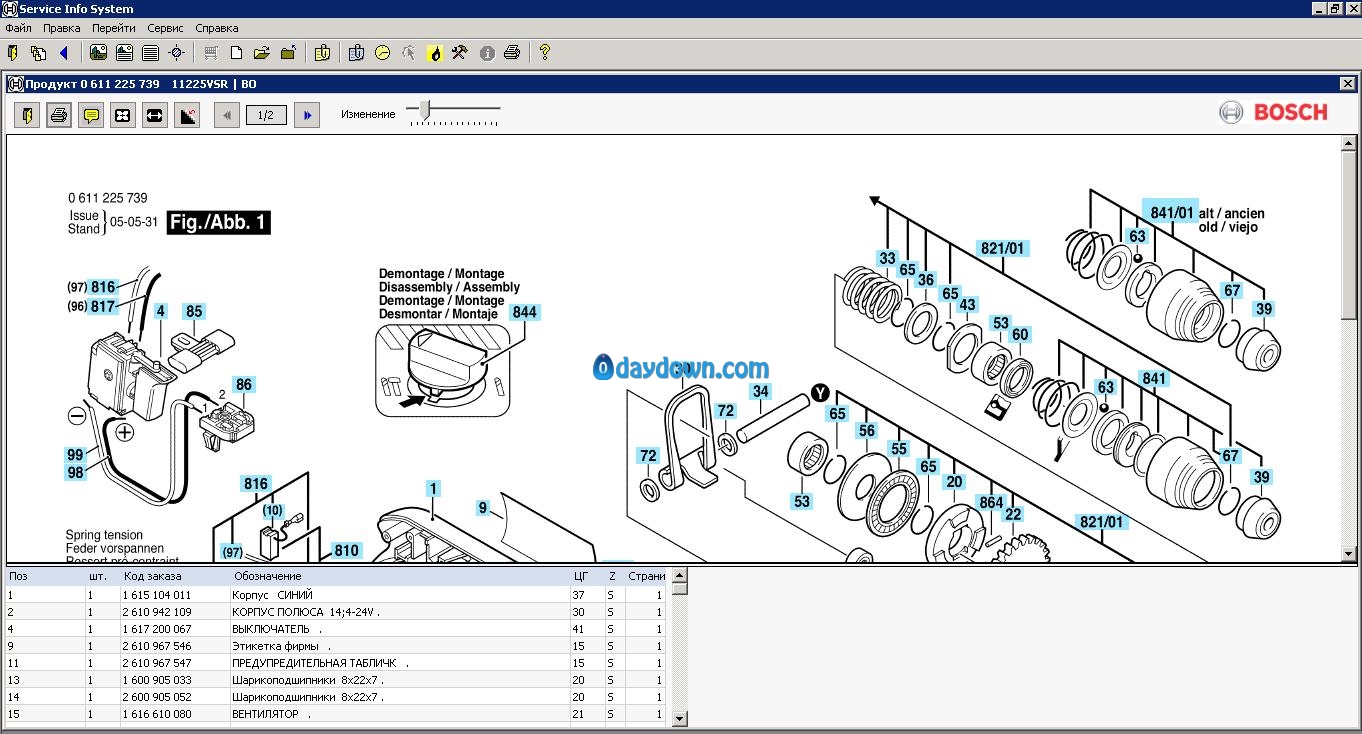The height and width of the screenshot is (734, 1362).
Task: Print the exploded drawing from product toolbar
Action: (59, 116)
